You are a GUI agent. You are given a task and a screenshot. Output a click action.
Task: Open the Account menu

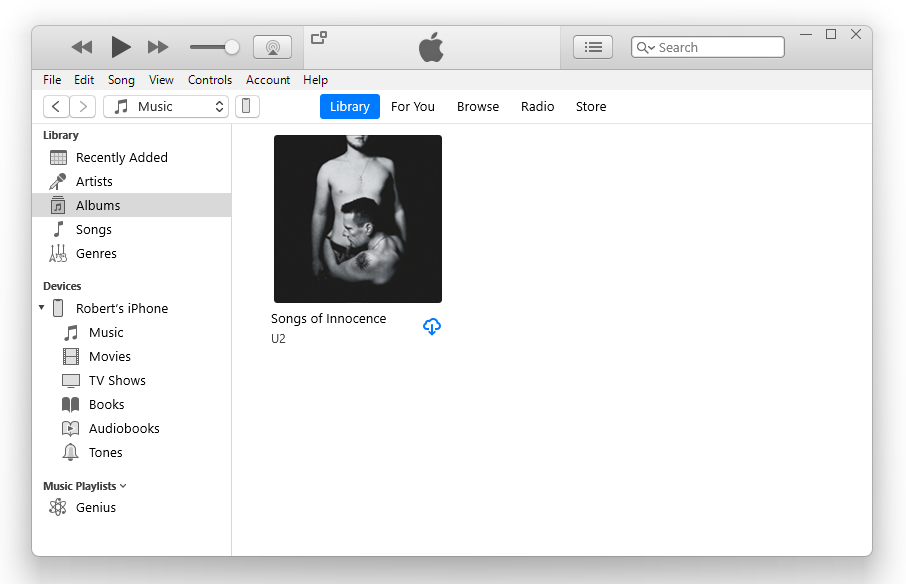[x=268, y=80]
